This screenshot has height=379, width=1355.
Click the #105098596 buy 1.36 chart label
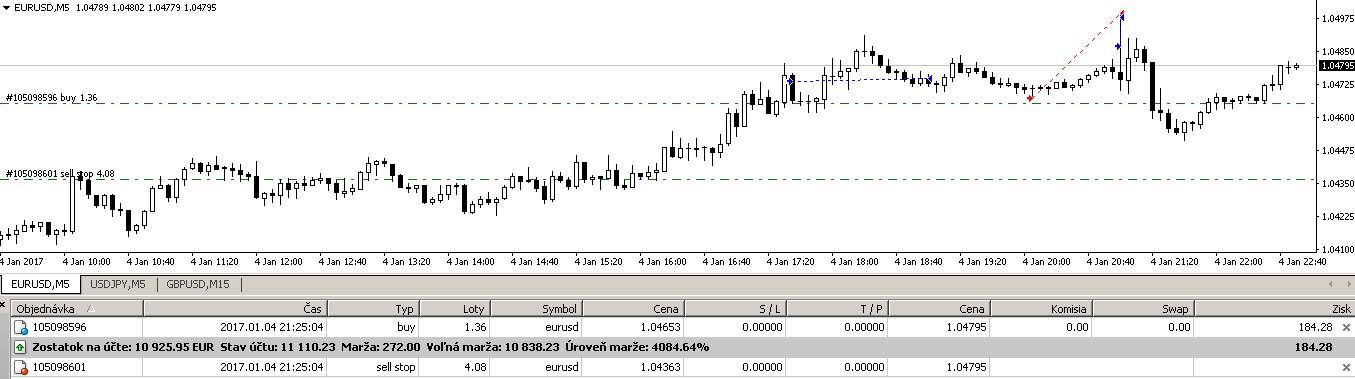click(x=51, y=98)
